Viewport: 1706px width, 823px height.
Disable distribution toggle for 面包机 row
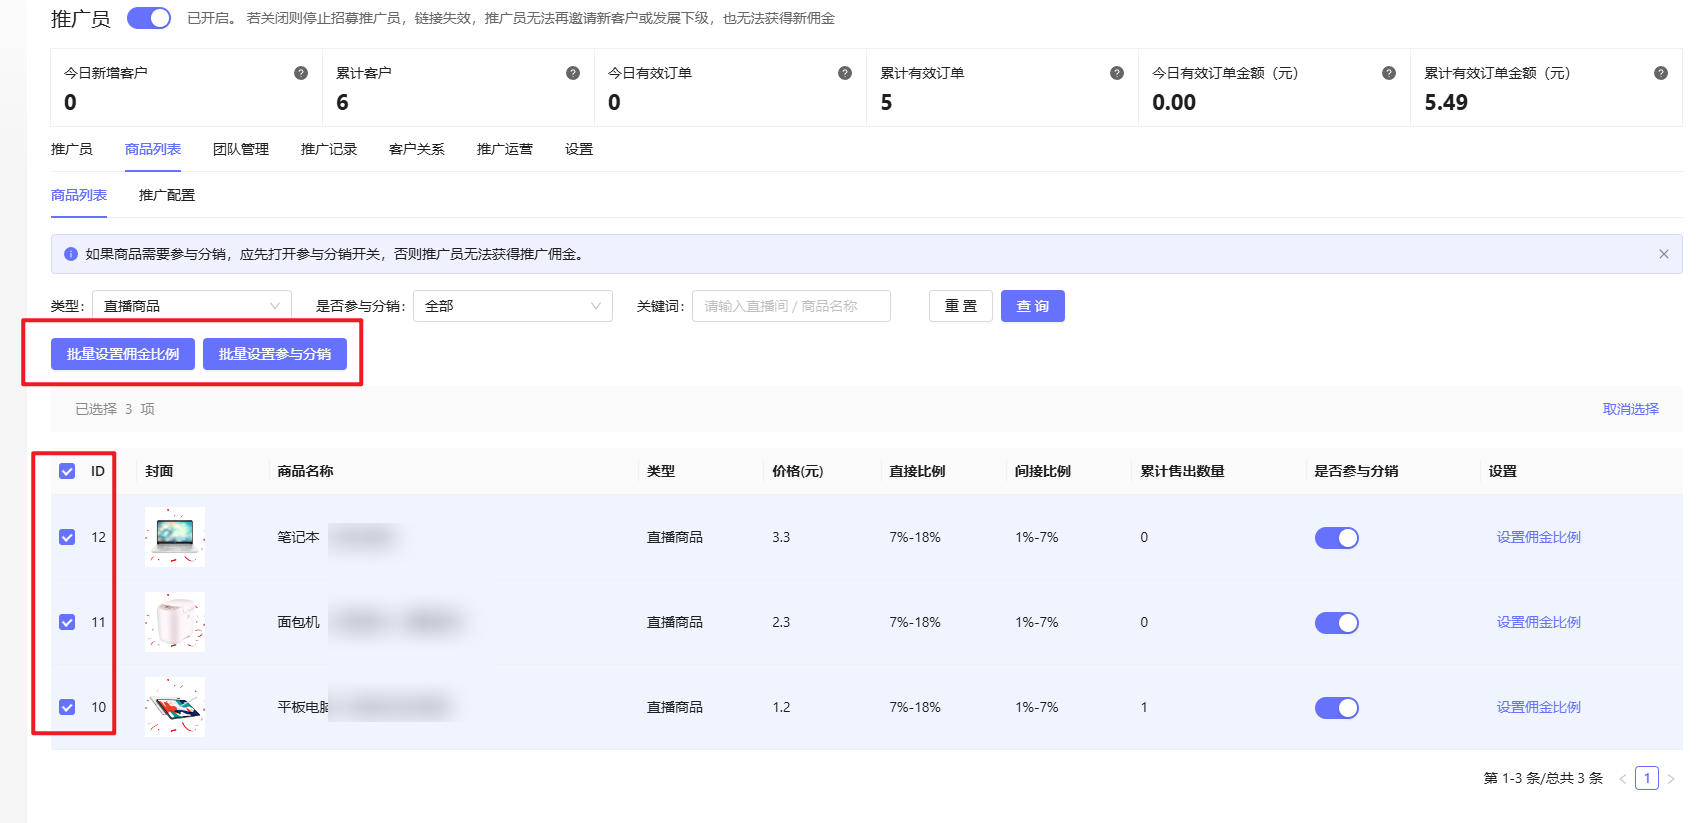coord(1336,623)
